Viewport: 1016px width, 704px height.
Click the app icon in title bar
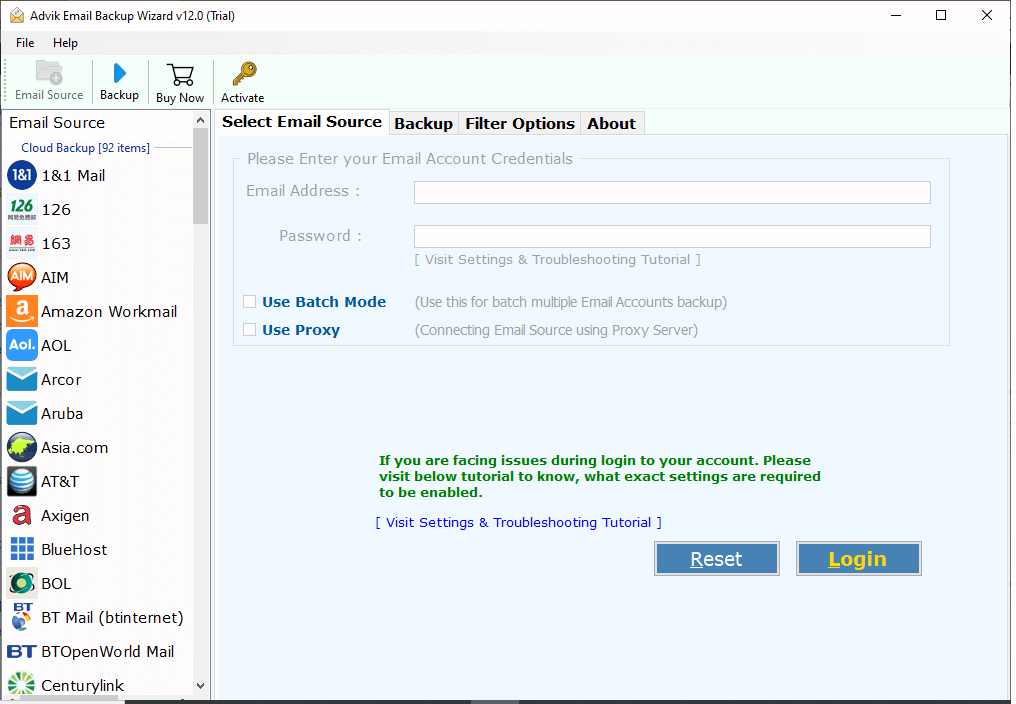pyautogui.click(x=17, y=16)
